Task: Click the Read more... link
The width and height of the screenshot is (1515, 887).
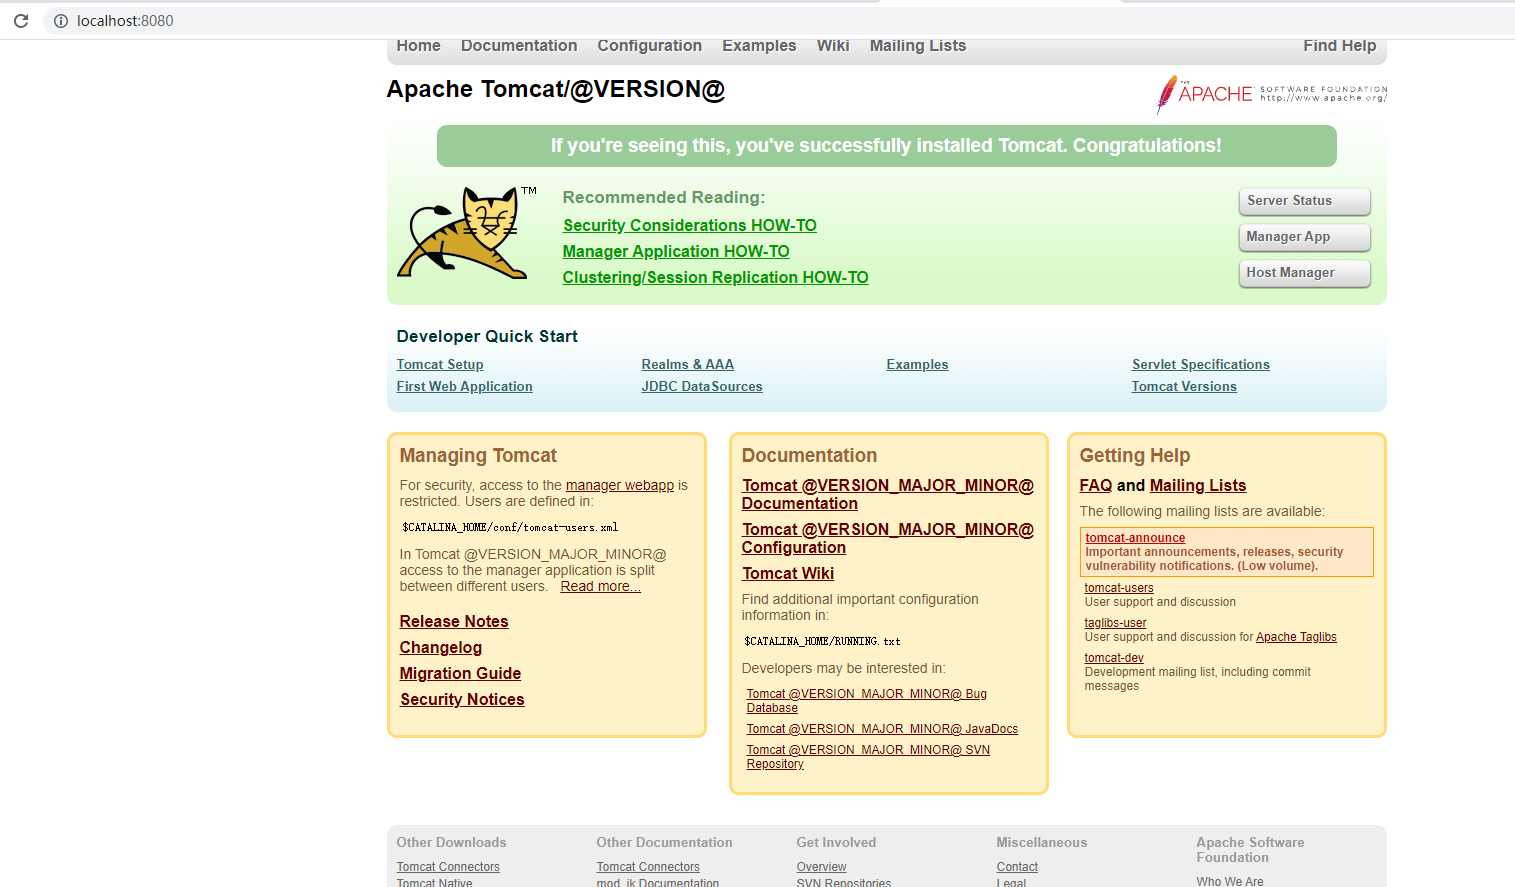Action: pyautogui.click(x=600, y=587)
